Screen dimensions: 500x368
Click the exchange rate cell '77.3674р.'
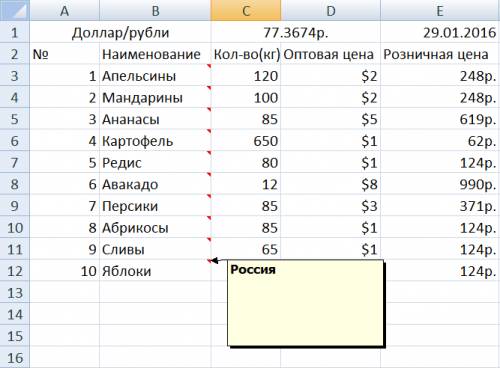point(296,32)
